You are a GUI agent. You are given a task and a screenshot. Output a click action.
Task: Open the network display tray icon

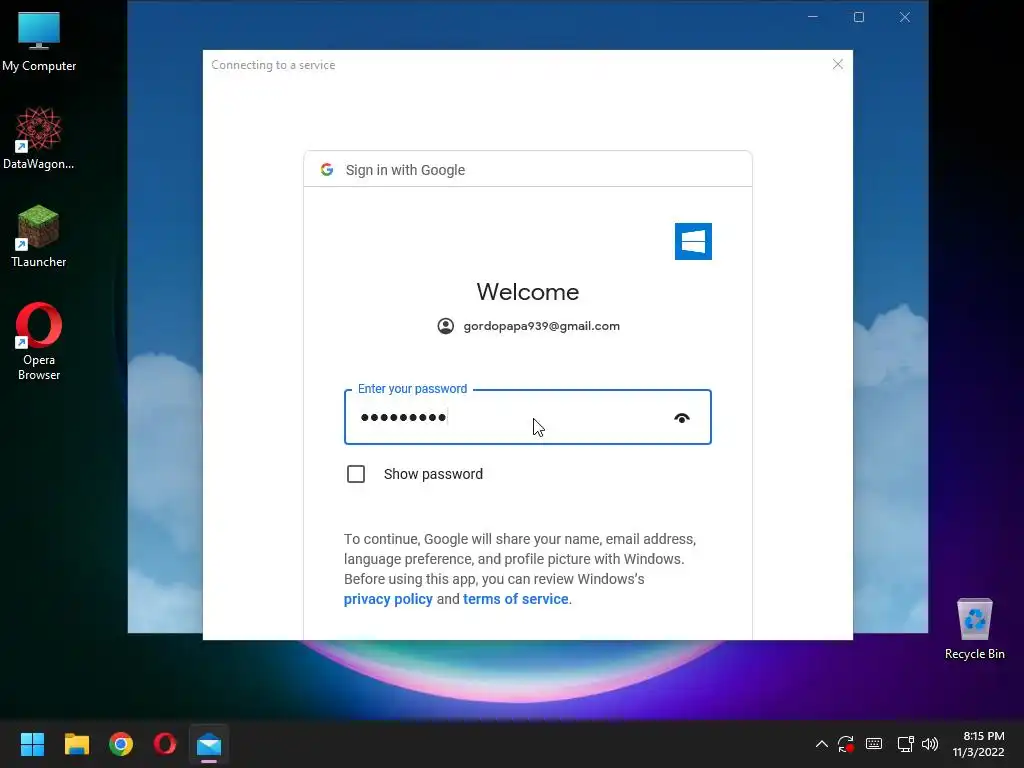[x=905, y=744]
